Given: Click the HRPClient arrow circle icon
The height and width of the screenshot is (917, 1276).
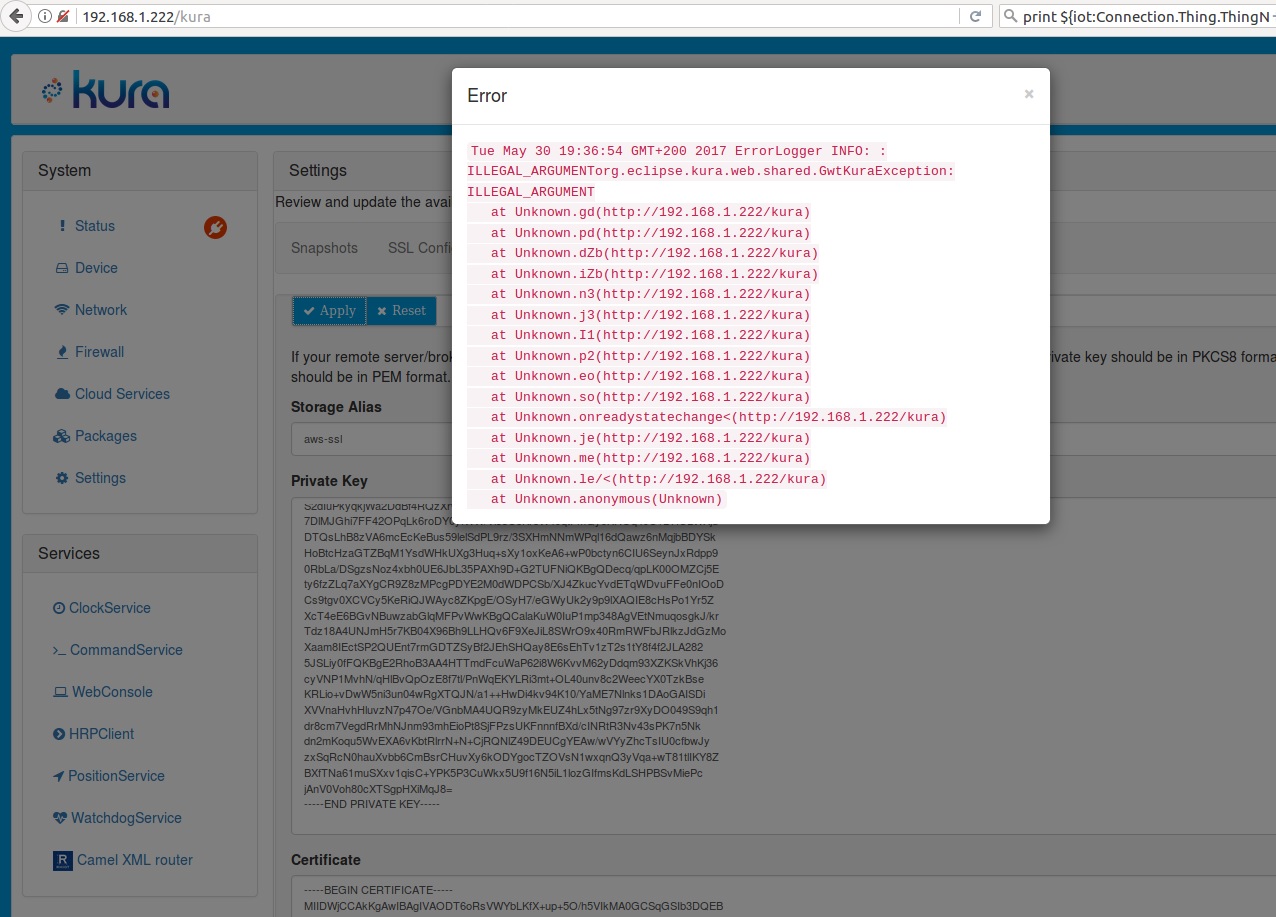Looking at the screenshot, I should pos(59,734).
